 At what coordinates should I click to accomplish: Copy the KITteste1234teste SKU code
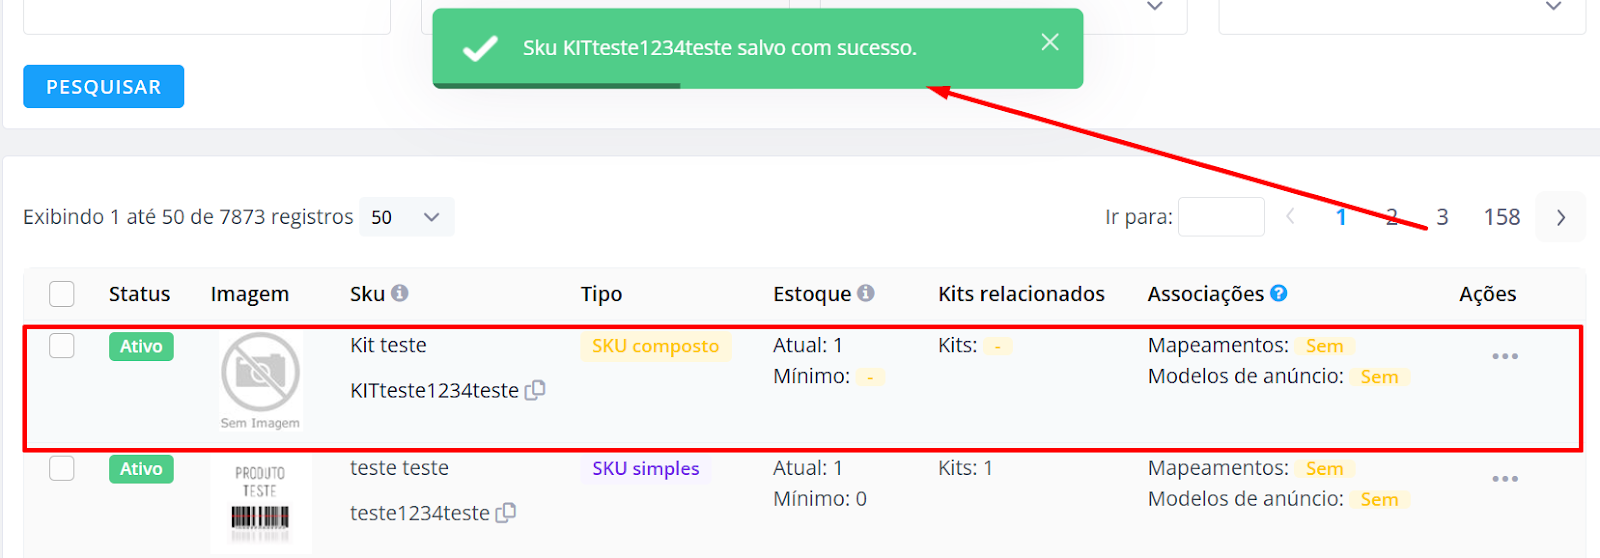pyautogui.click(x=535, y=390)
